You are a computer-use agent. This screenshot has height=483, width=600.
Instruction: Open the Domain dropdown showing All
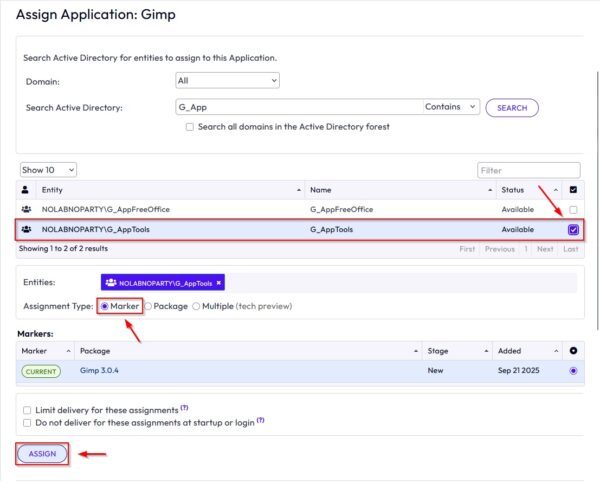pos(227,81)
